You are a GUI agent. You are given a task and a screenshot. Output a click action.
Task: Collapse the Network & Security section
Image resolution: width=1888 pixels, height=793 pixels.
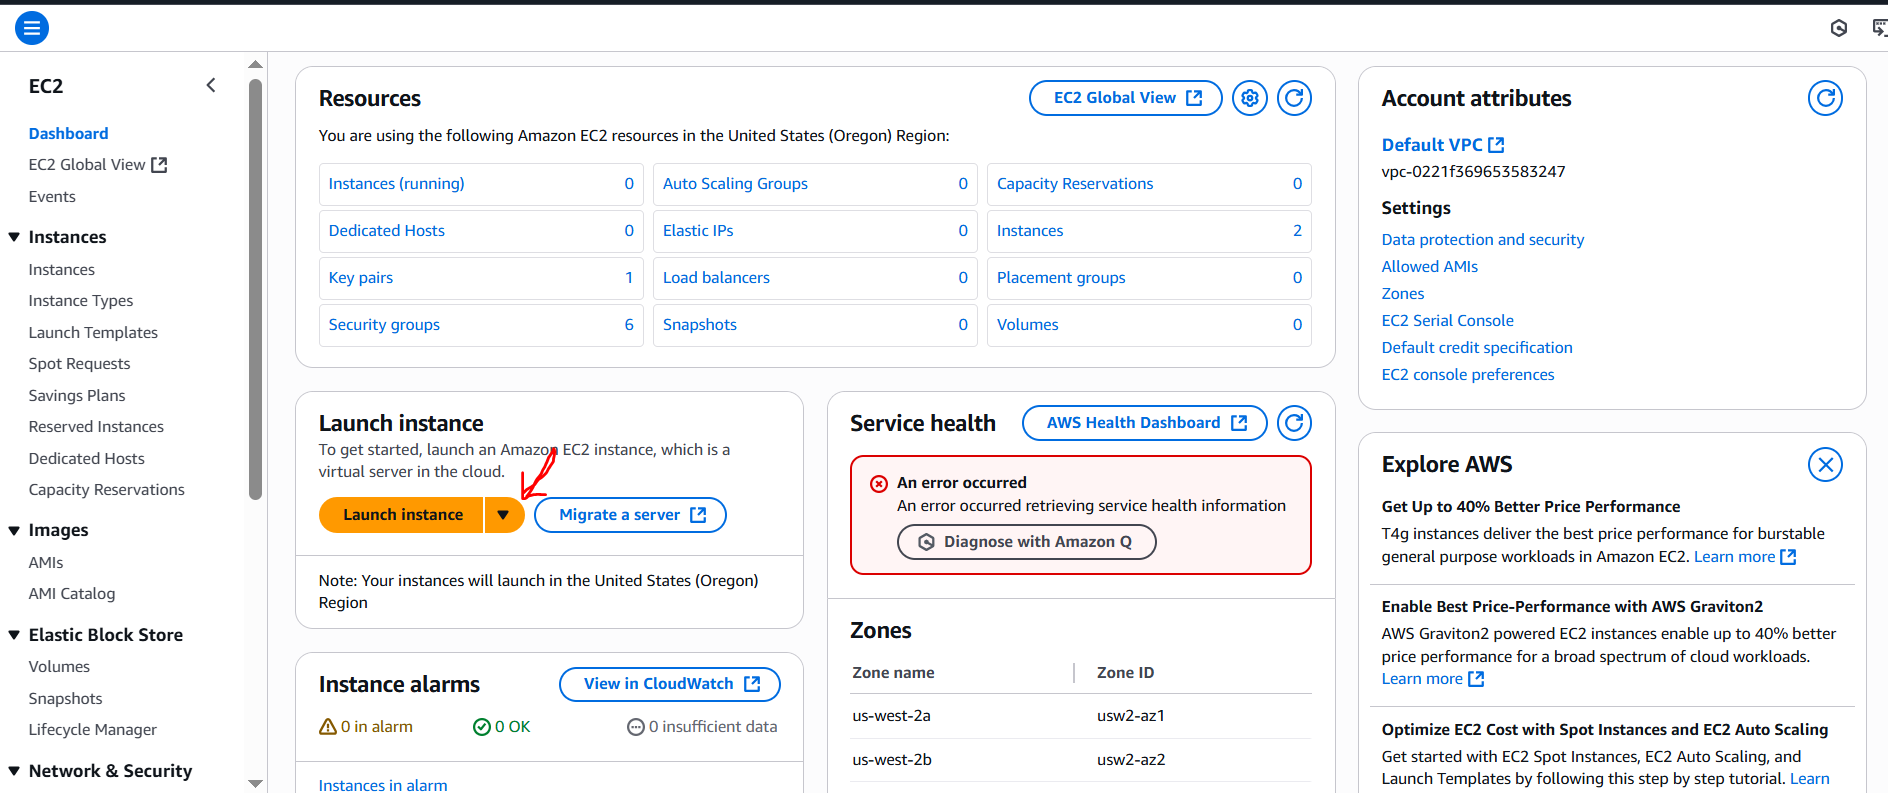click(x=14, y=771)
